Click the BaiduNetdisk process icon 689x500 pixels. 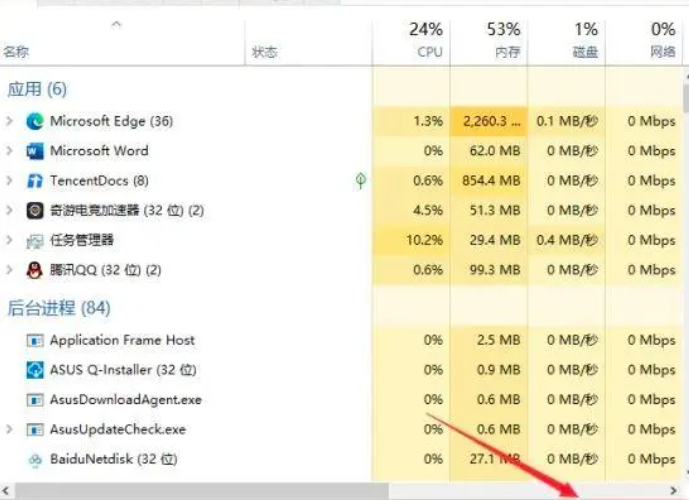(35, 459)
